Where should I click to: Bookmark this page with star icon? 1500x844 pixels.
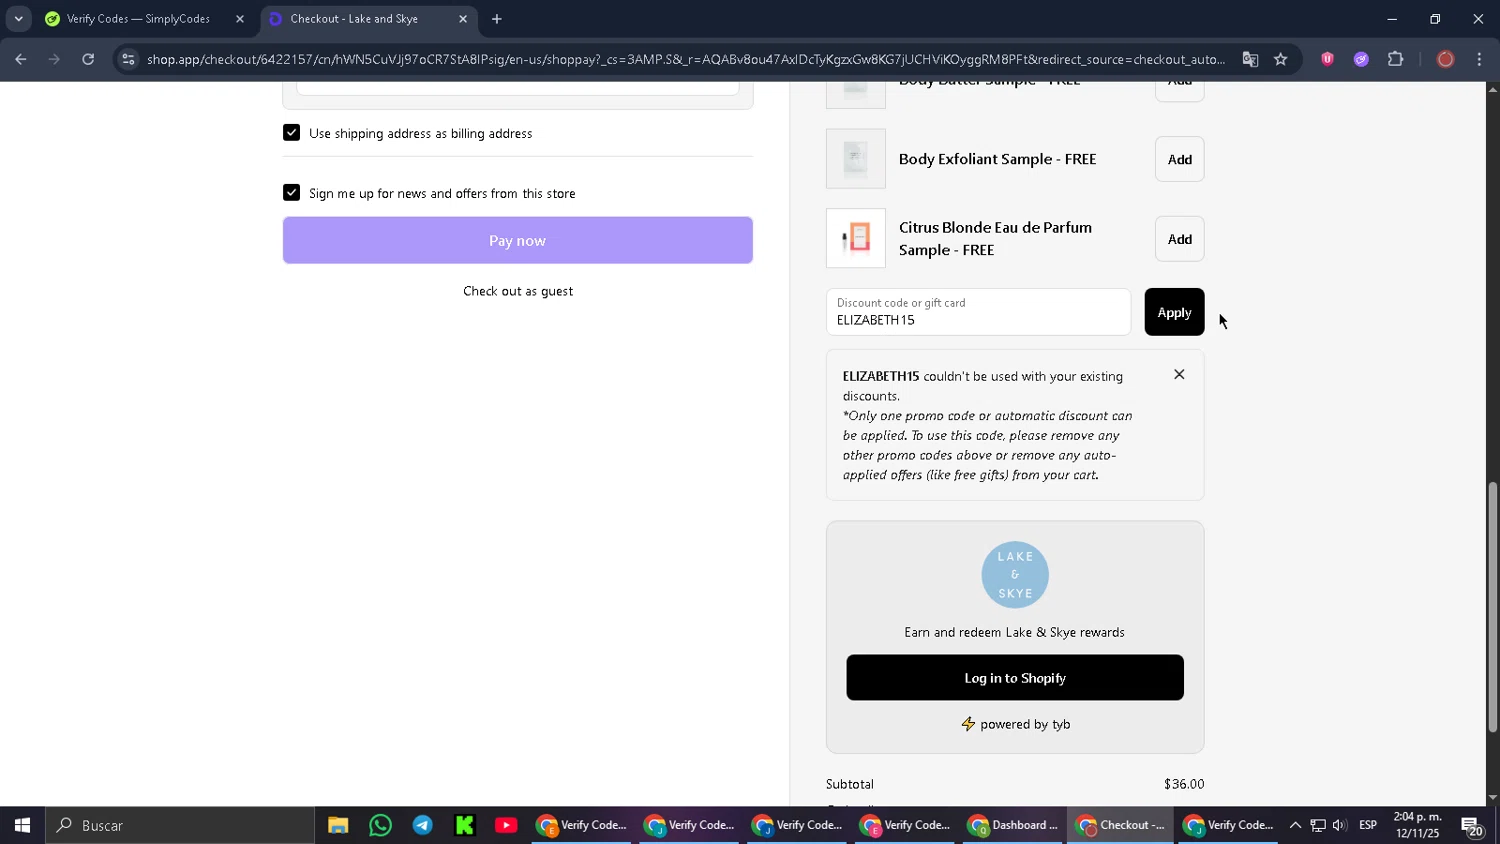[x=1280, y=60]
